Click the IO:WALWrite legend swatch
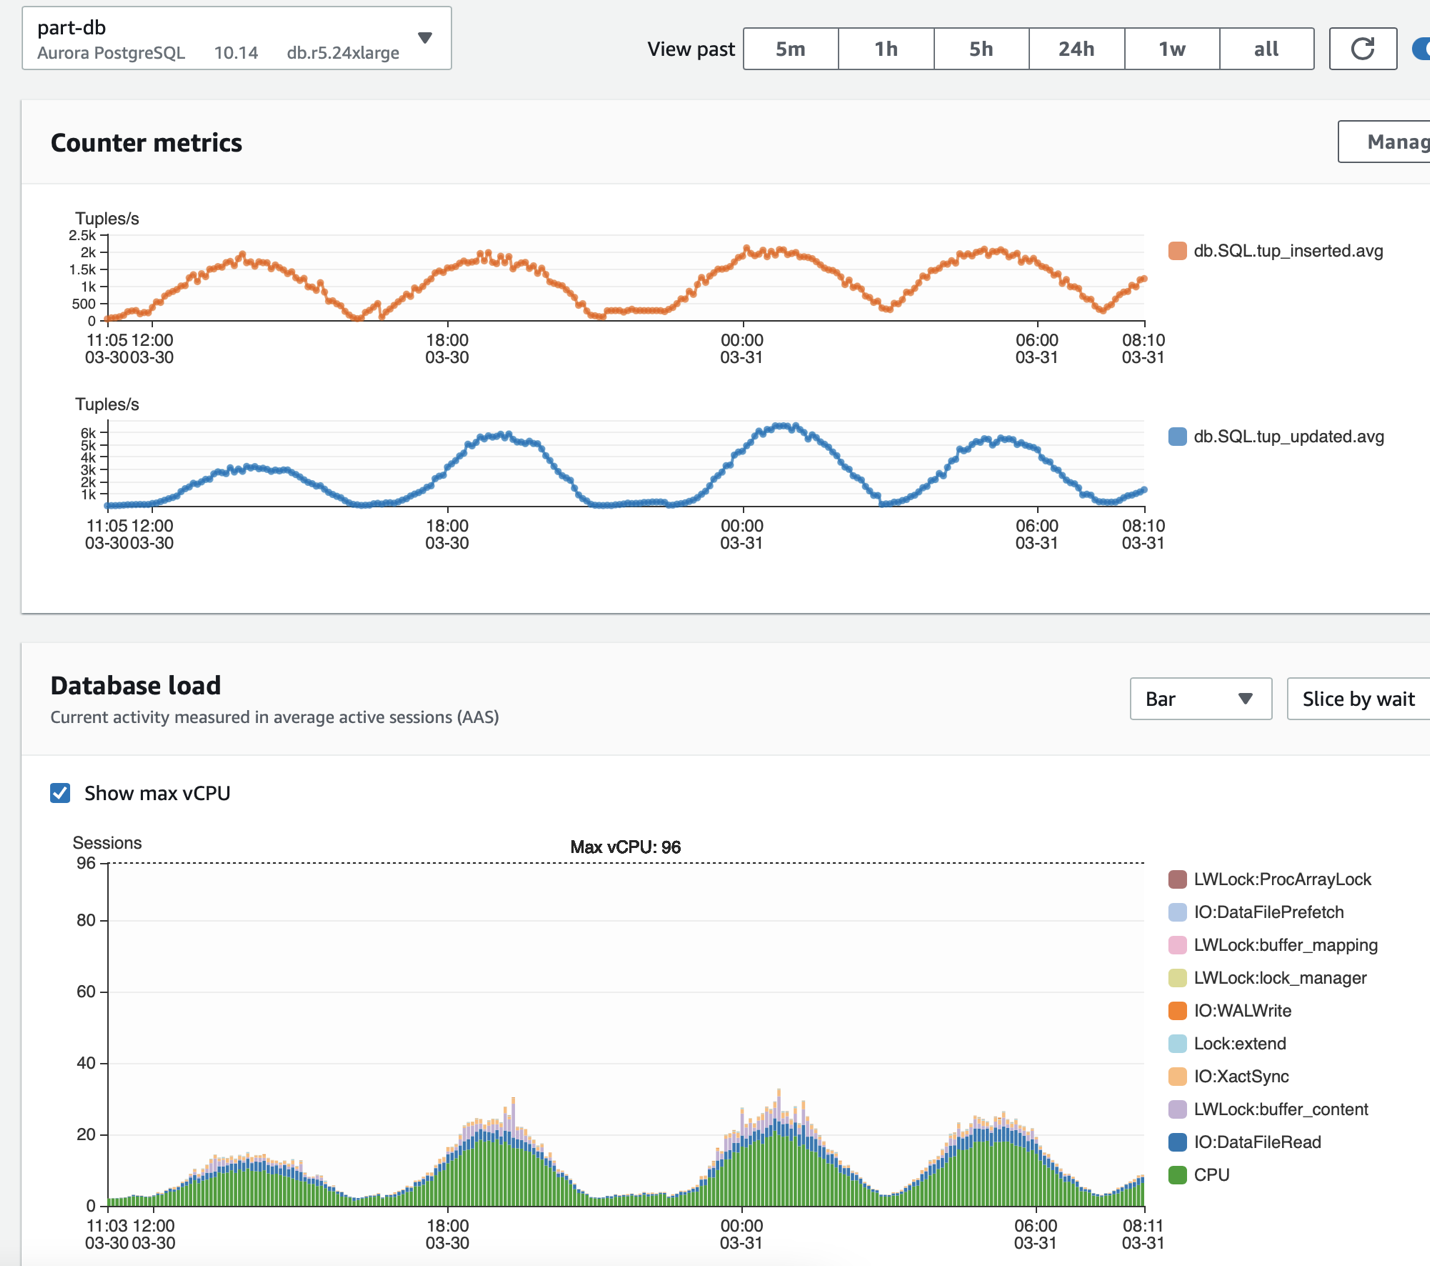This screenshot has height=1266, width=1430. [x=1177, y=1011]
